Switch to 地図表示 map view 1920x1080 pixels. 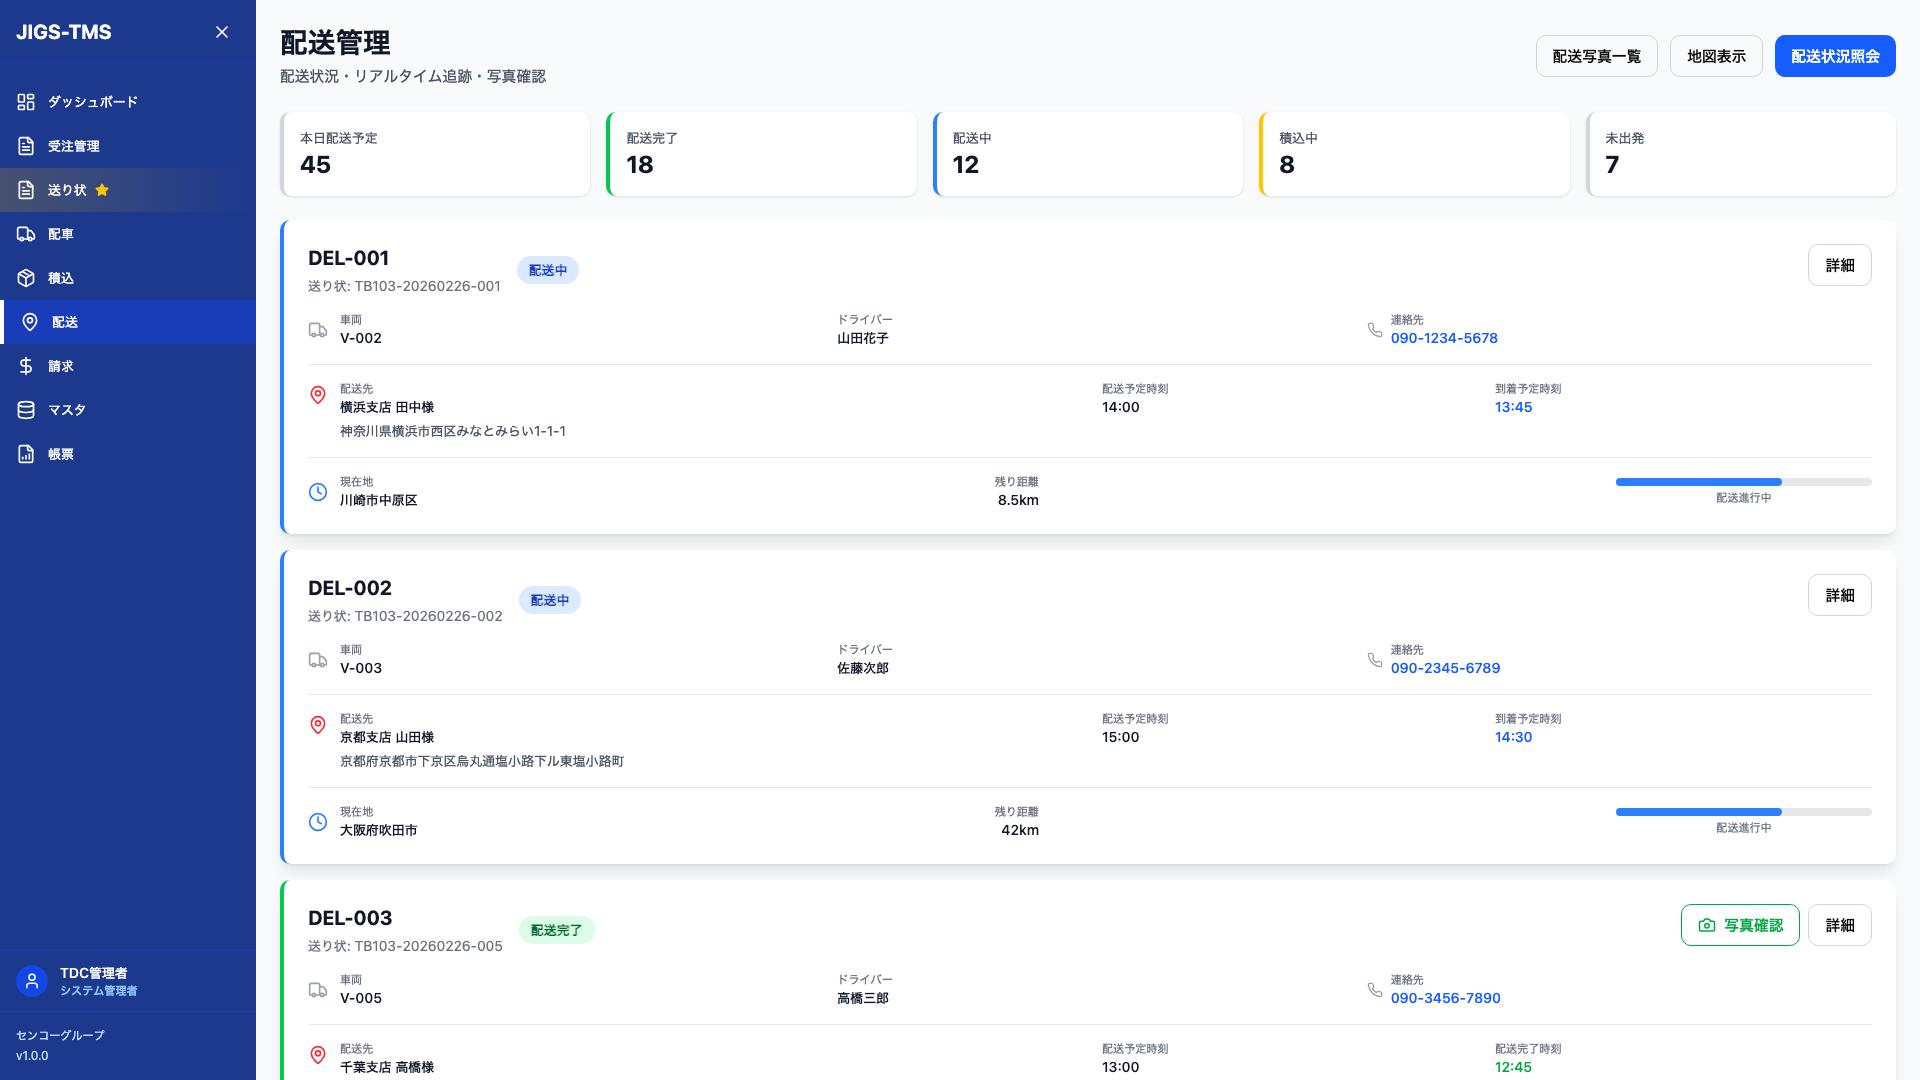1716,56
